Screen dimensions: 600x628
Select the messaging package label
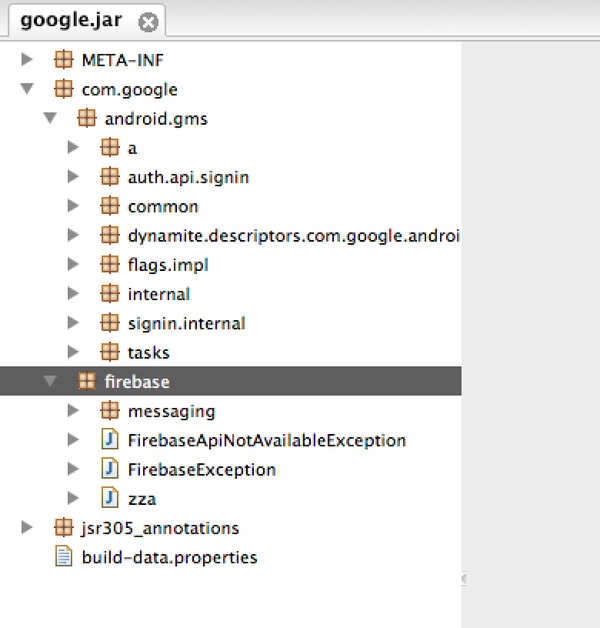pos(171,411)
